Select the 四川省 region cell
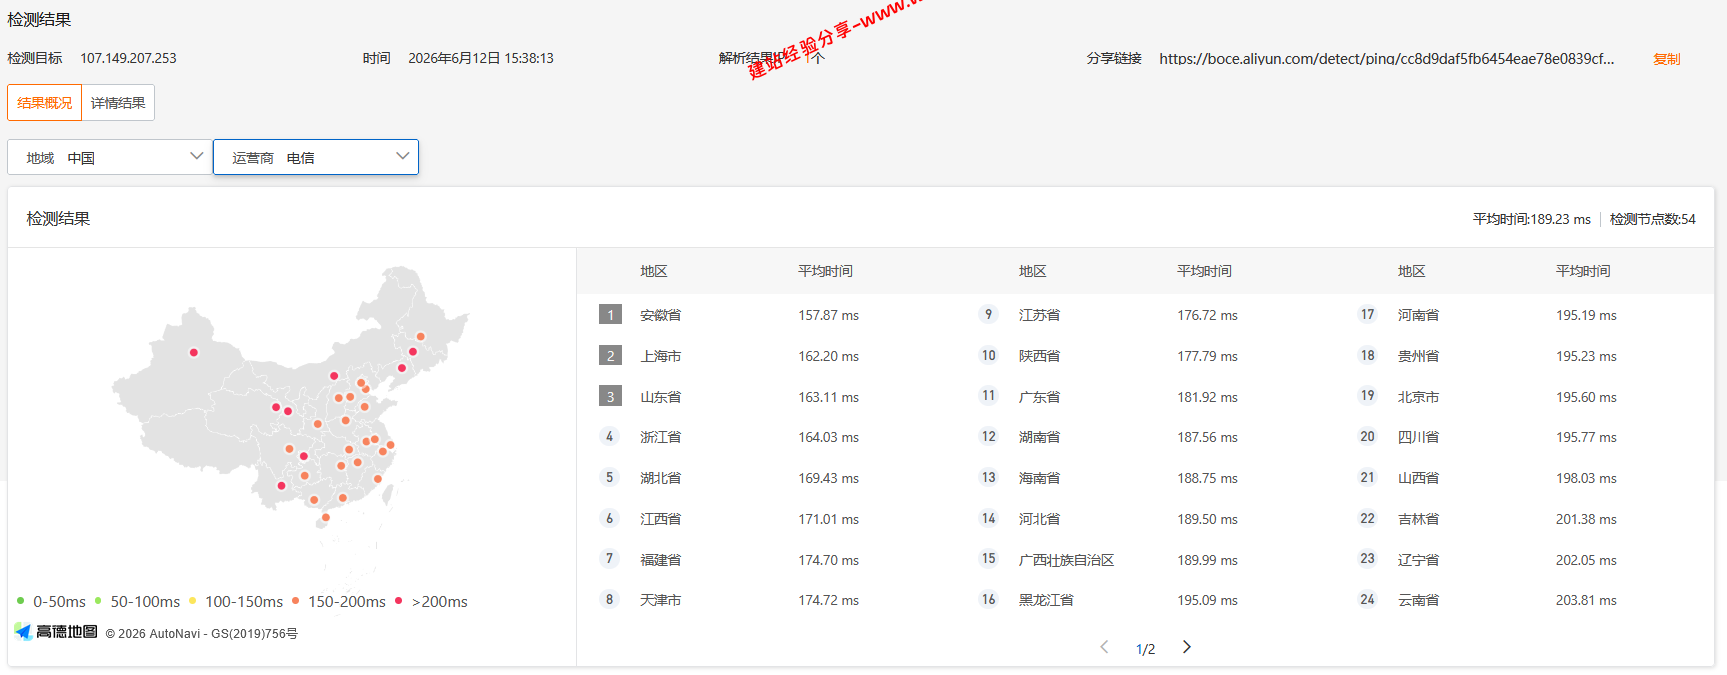This screenshot has width=1727, height=675. [1418, 437]
